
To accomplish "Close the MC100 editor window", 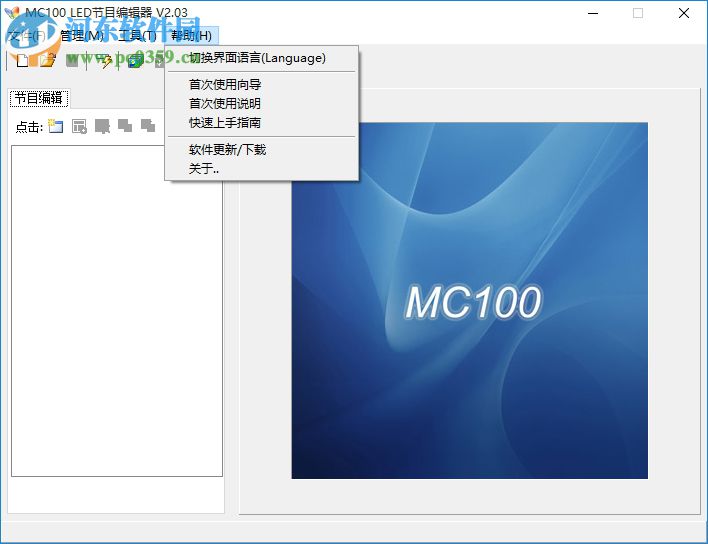I will (x=684, y=13).
